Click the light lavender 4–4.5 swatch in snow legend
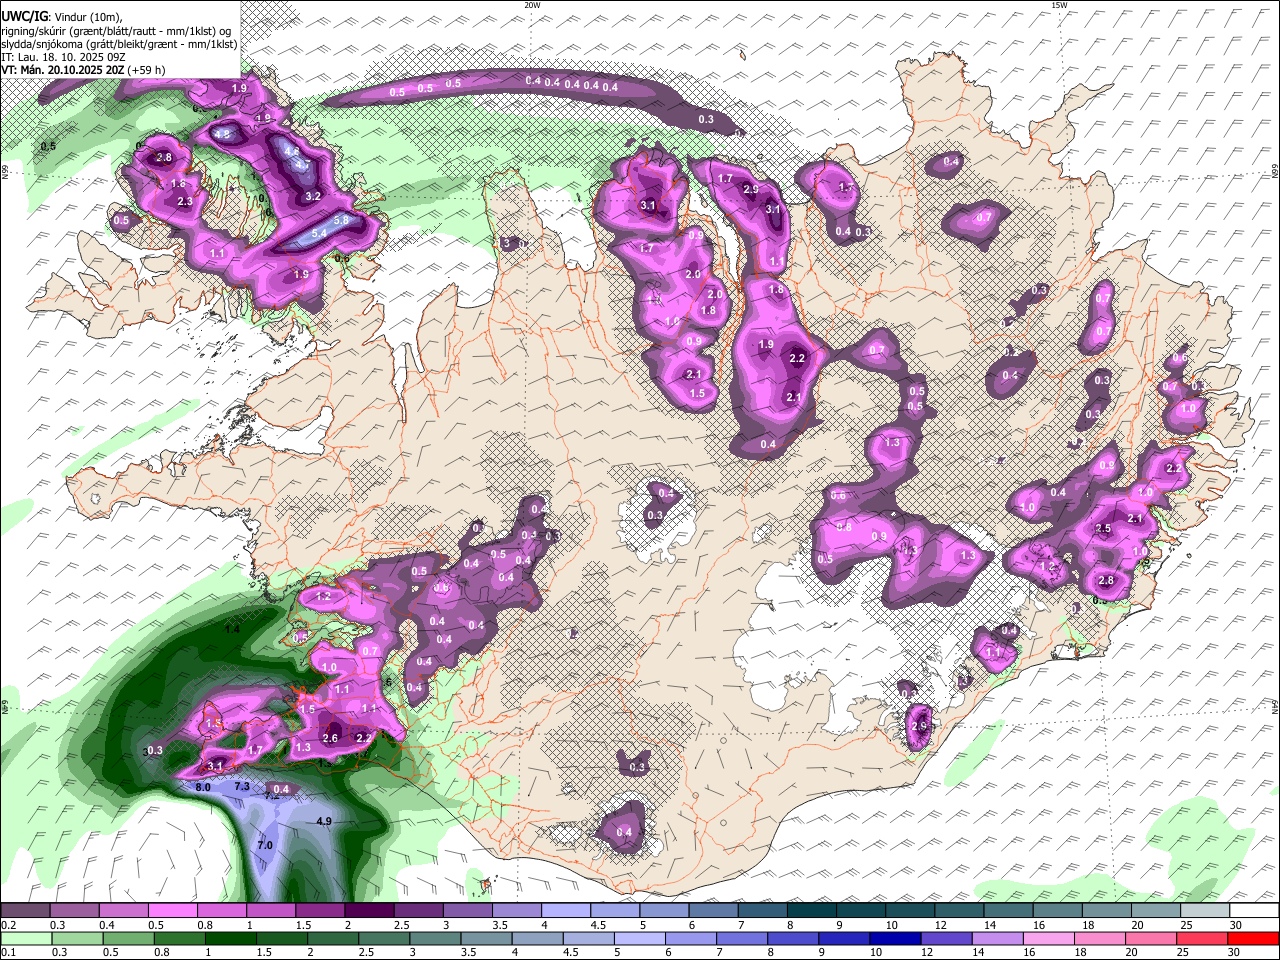The height and width of the screenshot is (960, 1280). (566, 910)
